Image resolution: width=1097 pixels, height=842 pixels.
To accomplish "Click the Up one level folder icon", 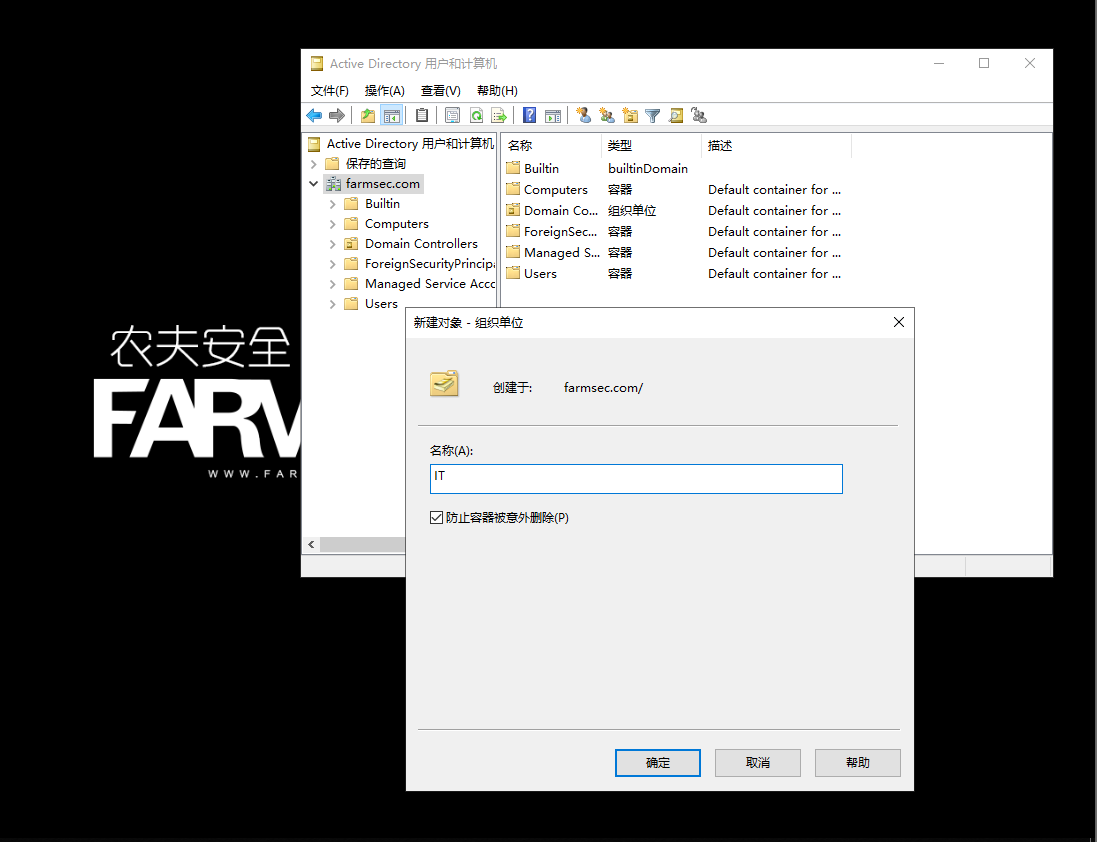I will click(x=367, y=115).
